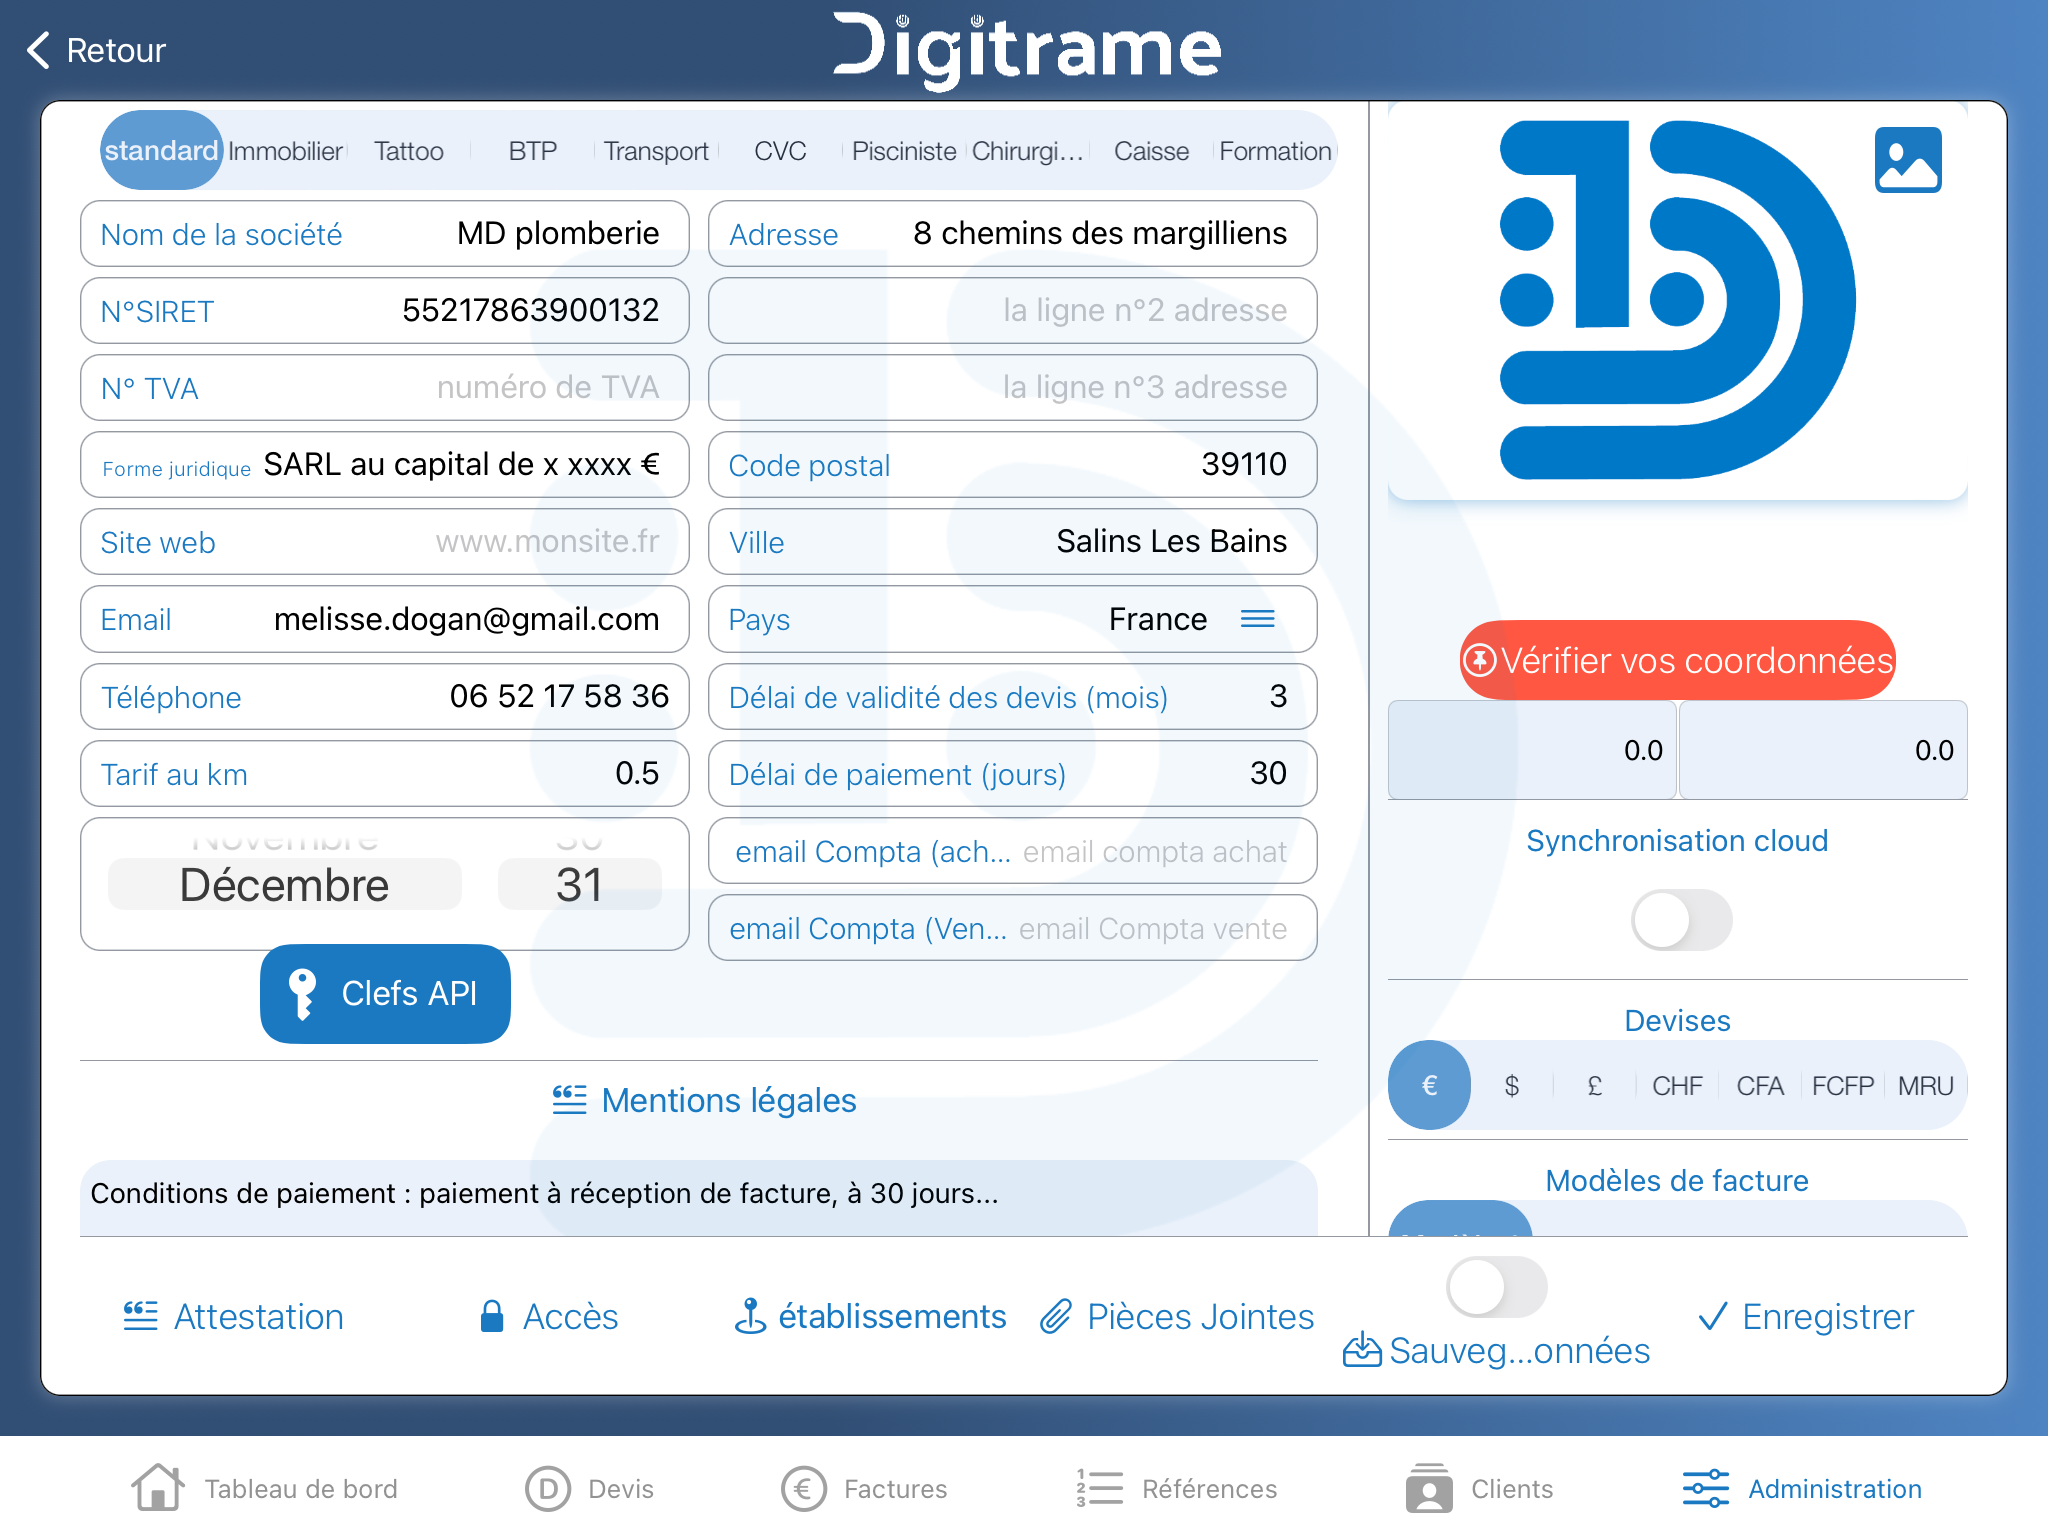Click the Forme juridique field
The image size is (2048, 1536).
(x=385, y=465)
